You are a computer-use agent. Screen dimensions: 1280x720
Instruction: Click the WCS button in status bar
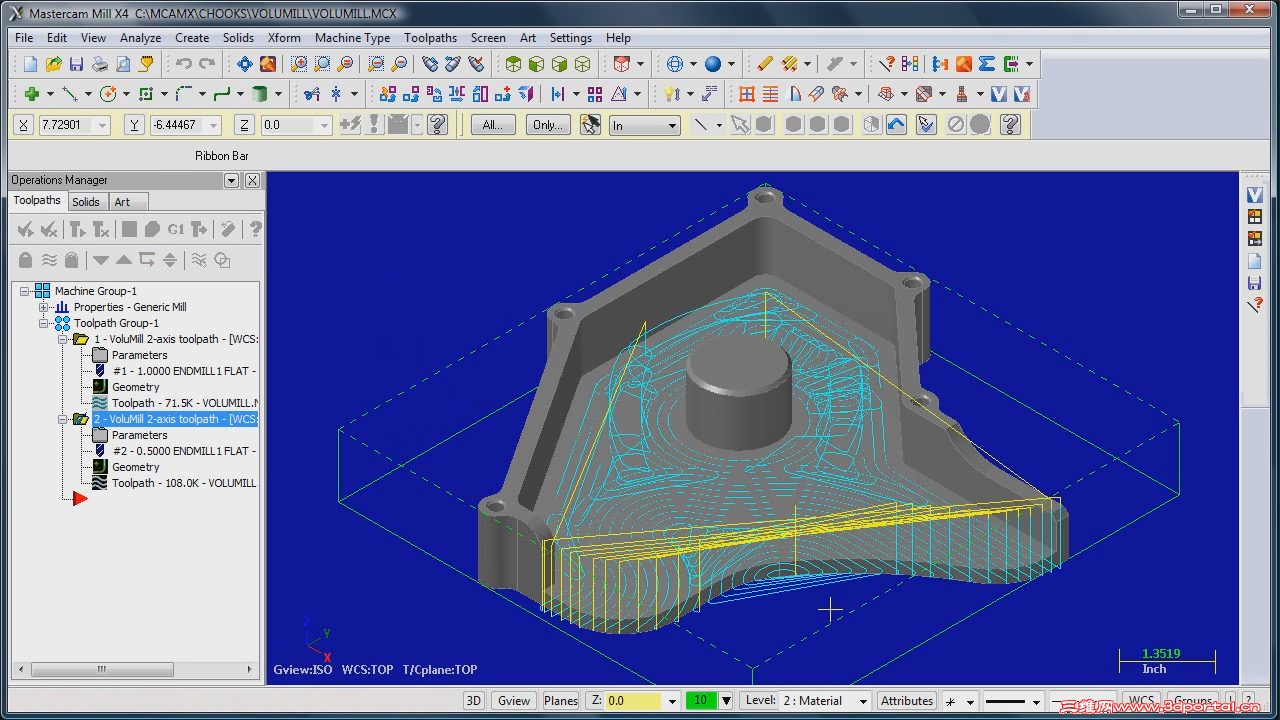[x=1141, y=701]
